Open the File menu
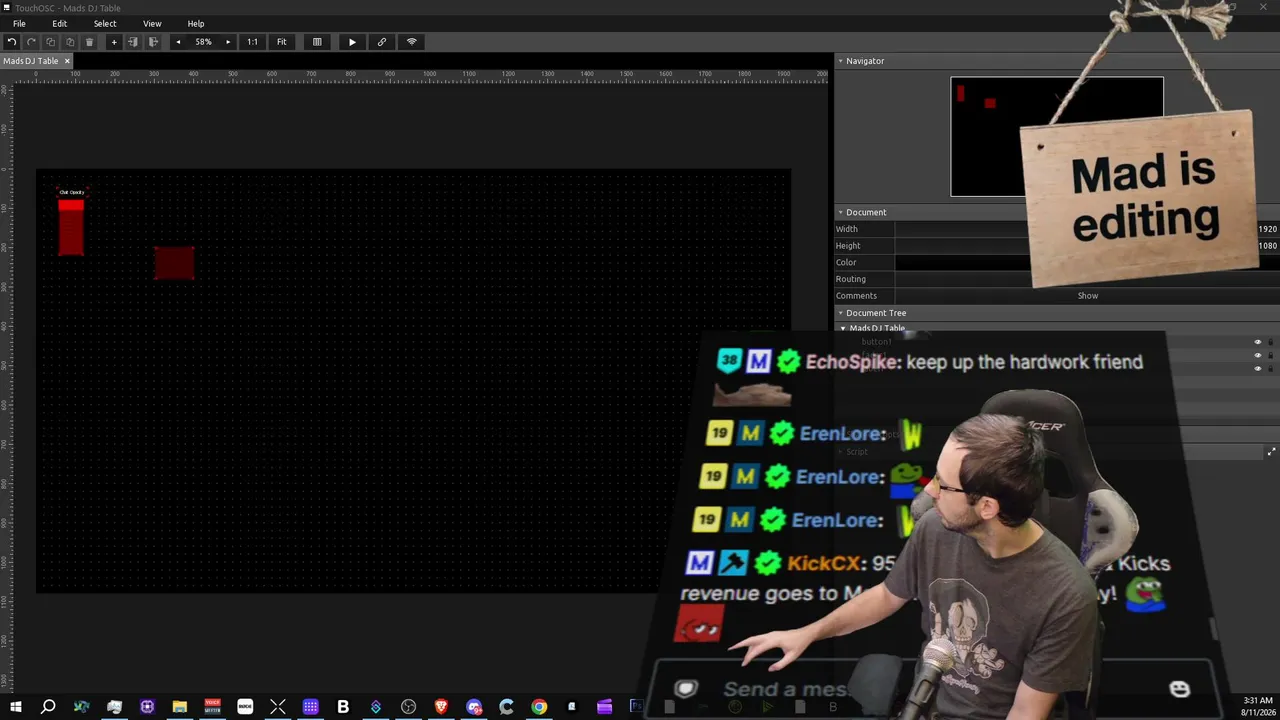The image size is (1280, 720). point(19,24)
